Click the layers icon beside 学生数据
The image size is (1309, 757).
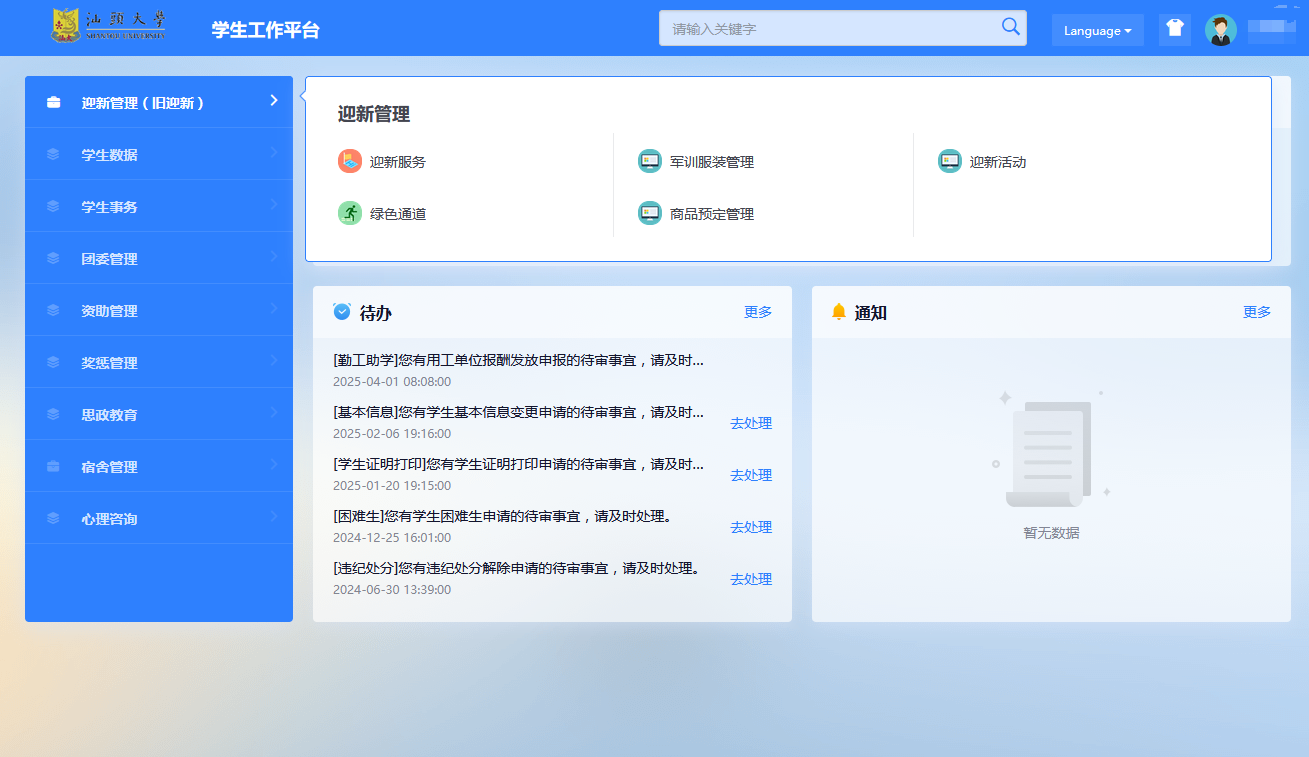pos(54,155)
